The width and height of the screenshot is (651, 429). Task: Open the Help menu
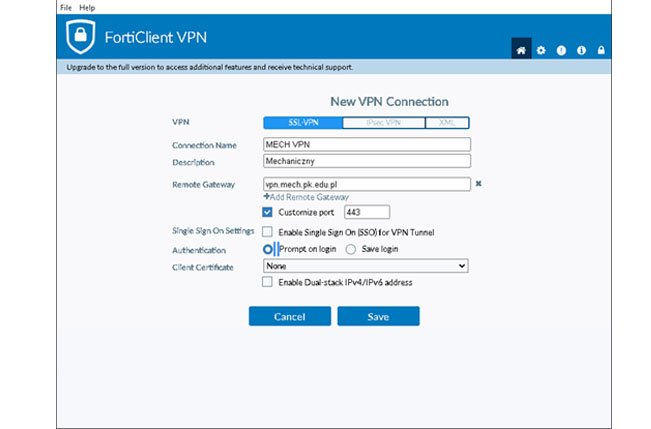pyautogui.click(x=87, y=7)
